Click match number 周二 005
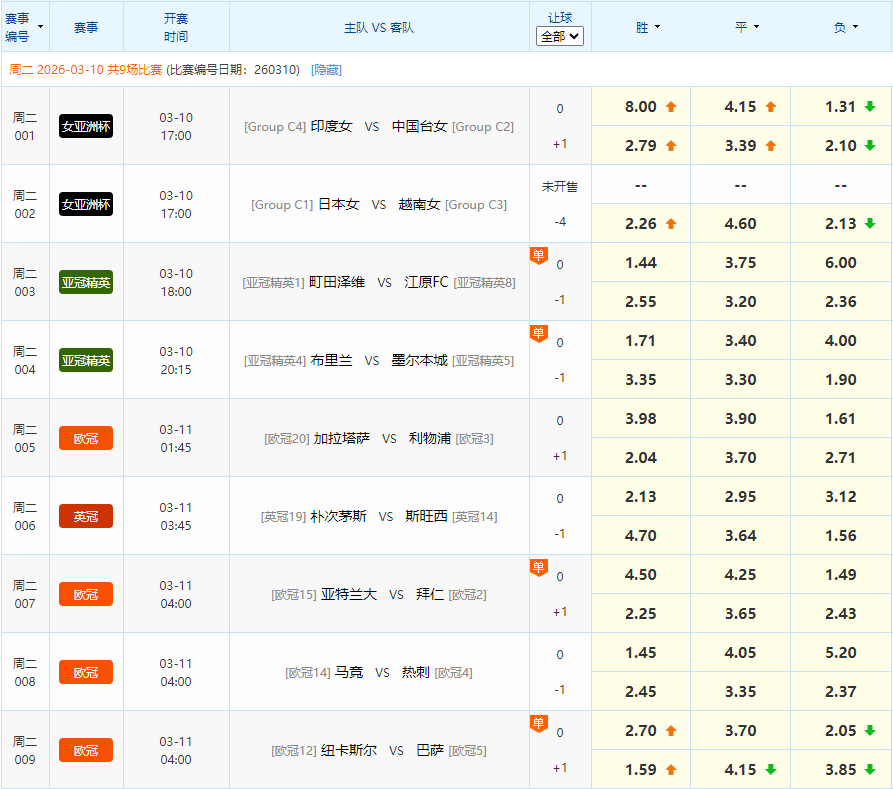The image size is (893, 789). tap(25, 439)
